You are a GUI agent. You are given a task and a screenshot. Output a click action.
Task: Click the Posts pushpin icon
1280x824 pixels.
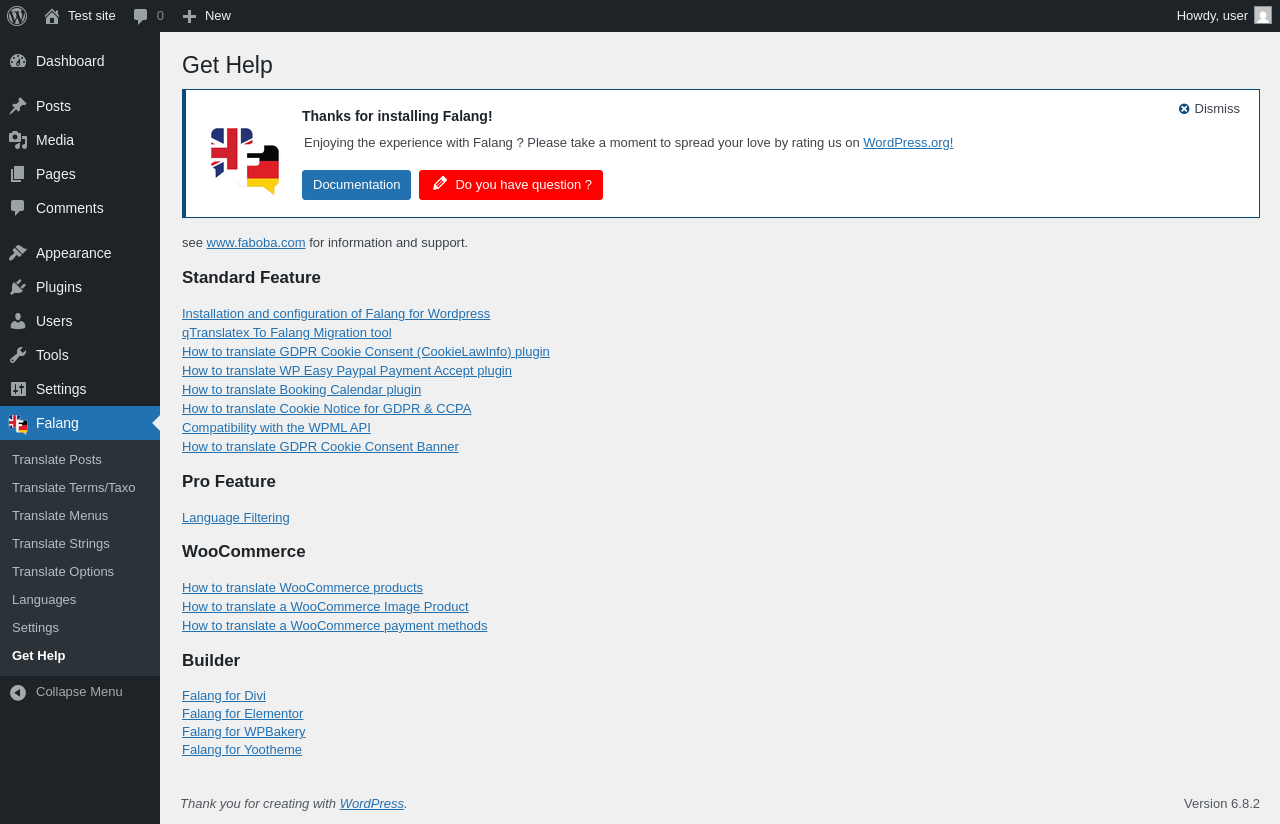click(x=18, y=106)
